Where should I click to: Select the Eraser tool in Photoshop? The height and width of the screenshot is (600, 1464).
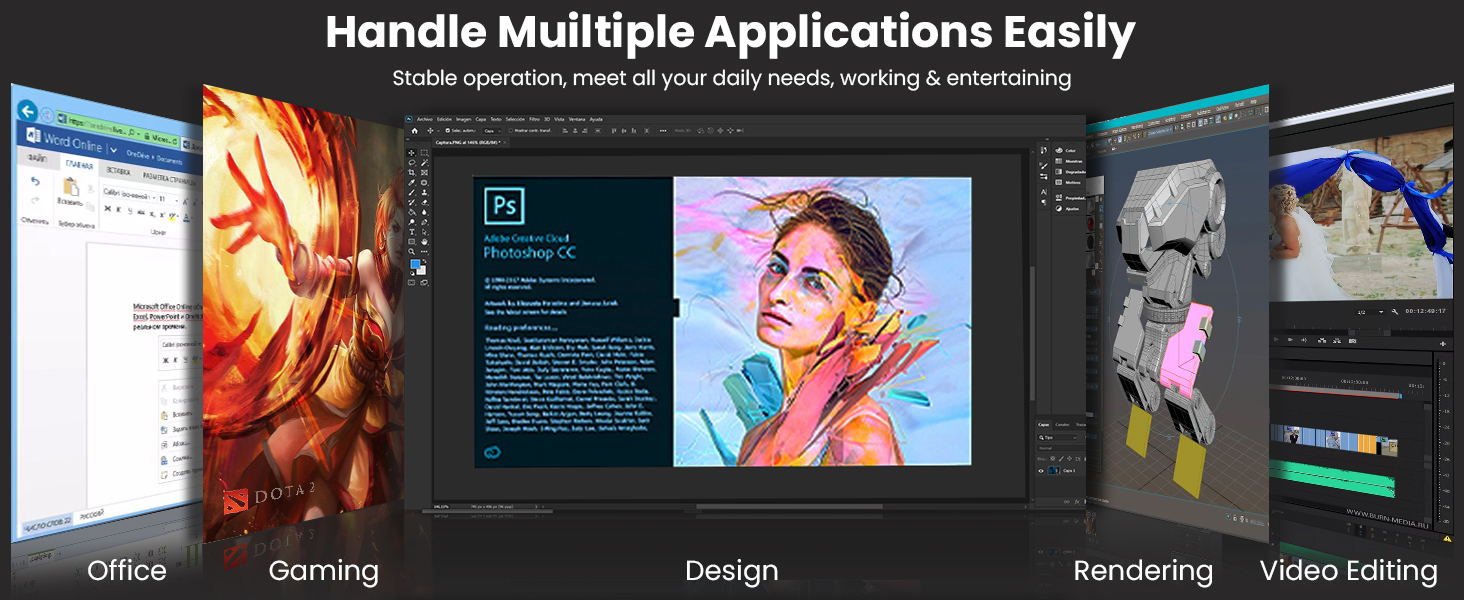(x=424, y=202)
